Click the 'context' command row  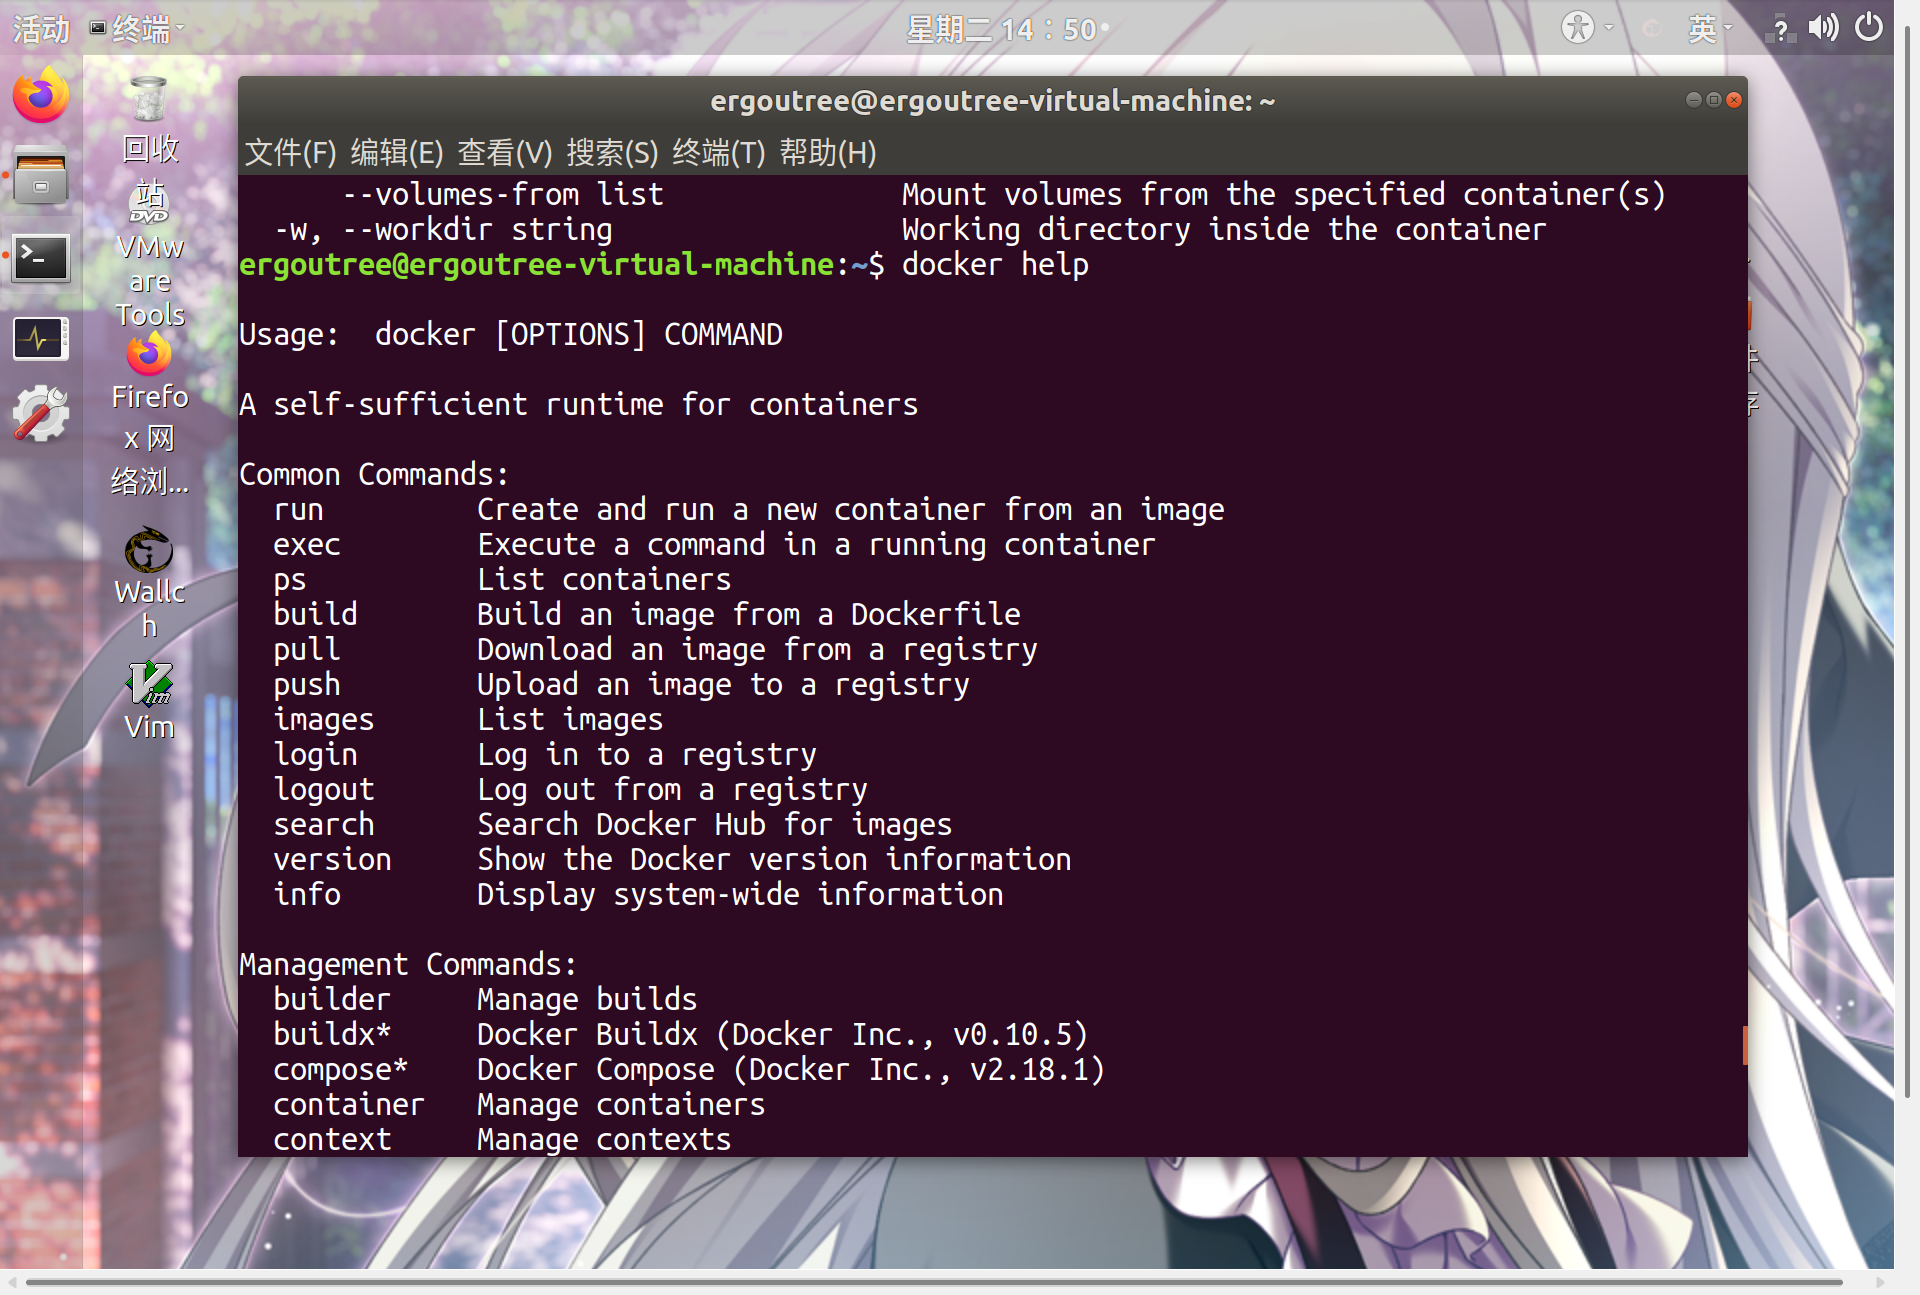[502, 1140]
